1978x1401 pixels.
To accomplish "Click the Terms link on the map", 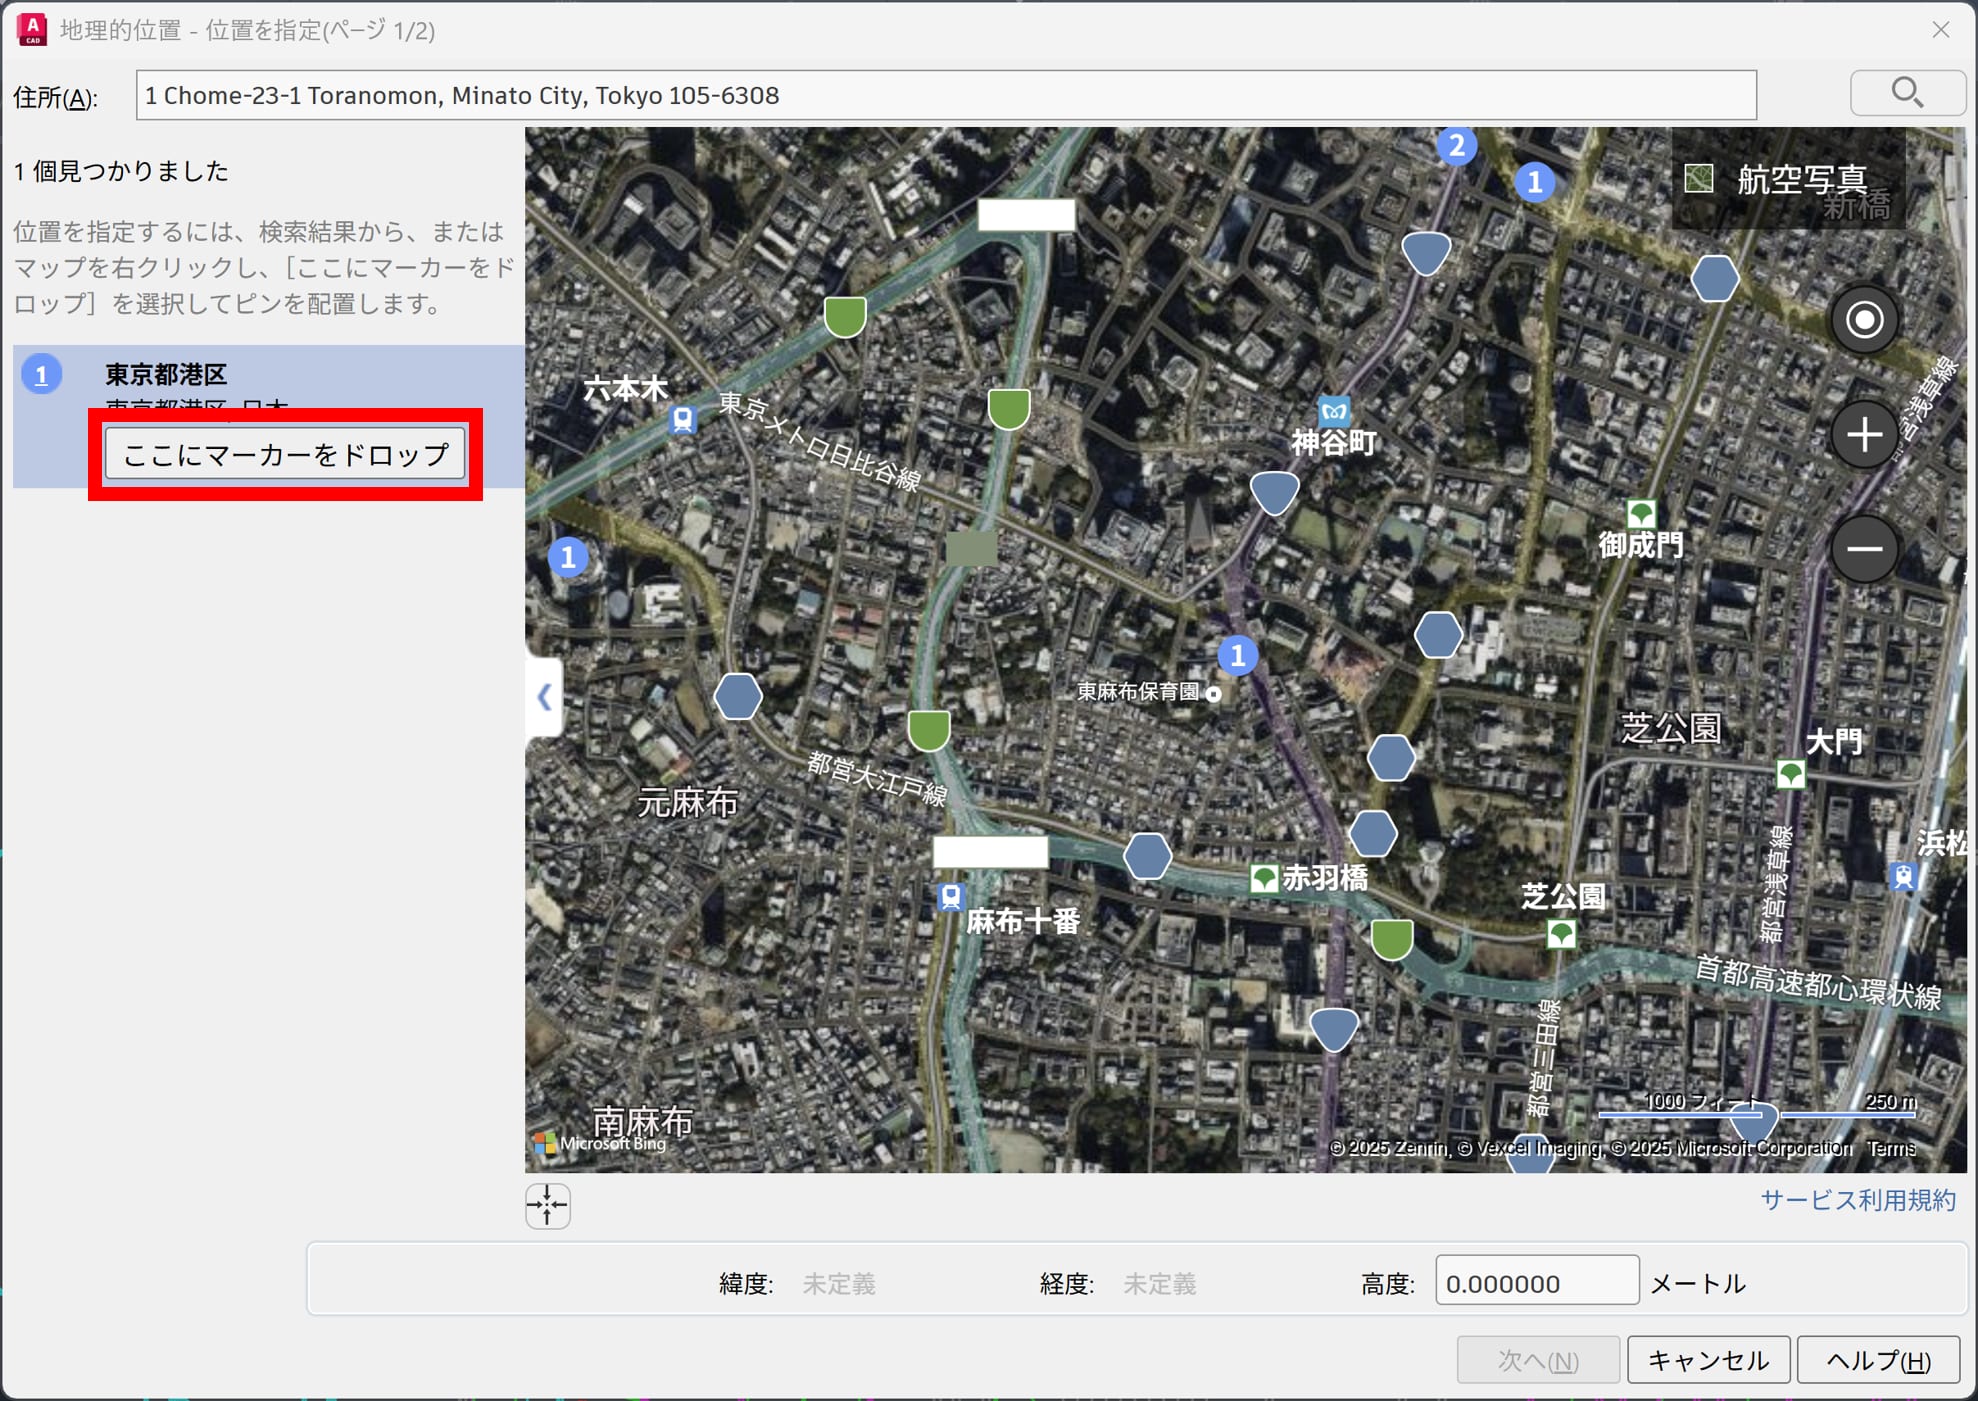I will click(x=1890, y=1148).
